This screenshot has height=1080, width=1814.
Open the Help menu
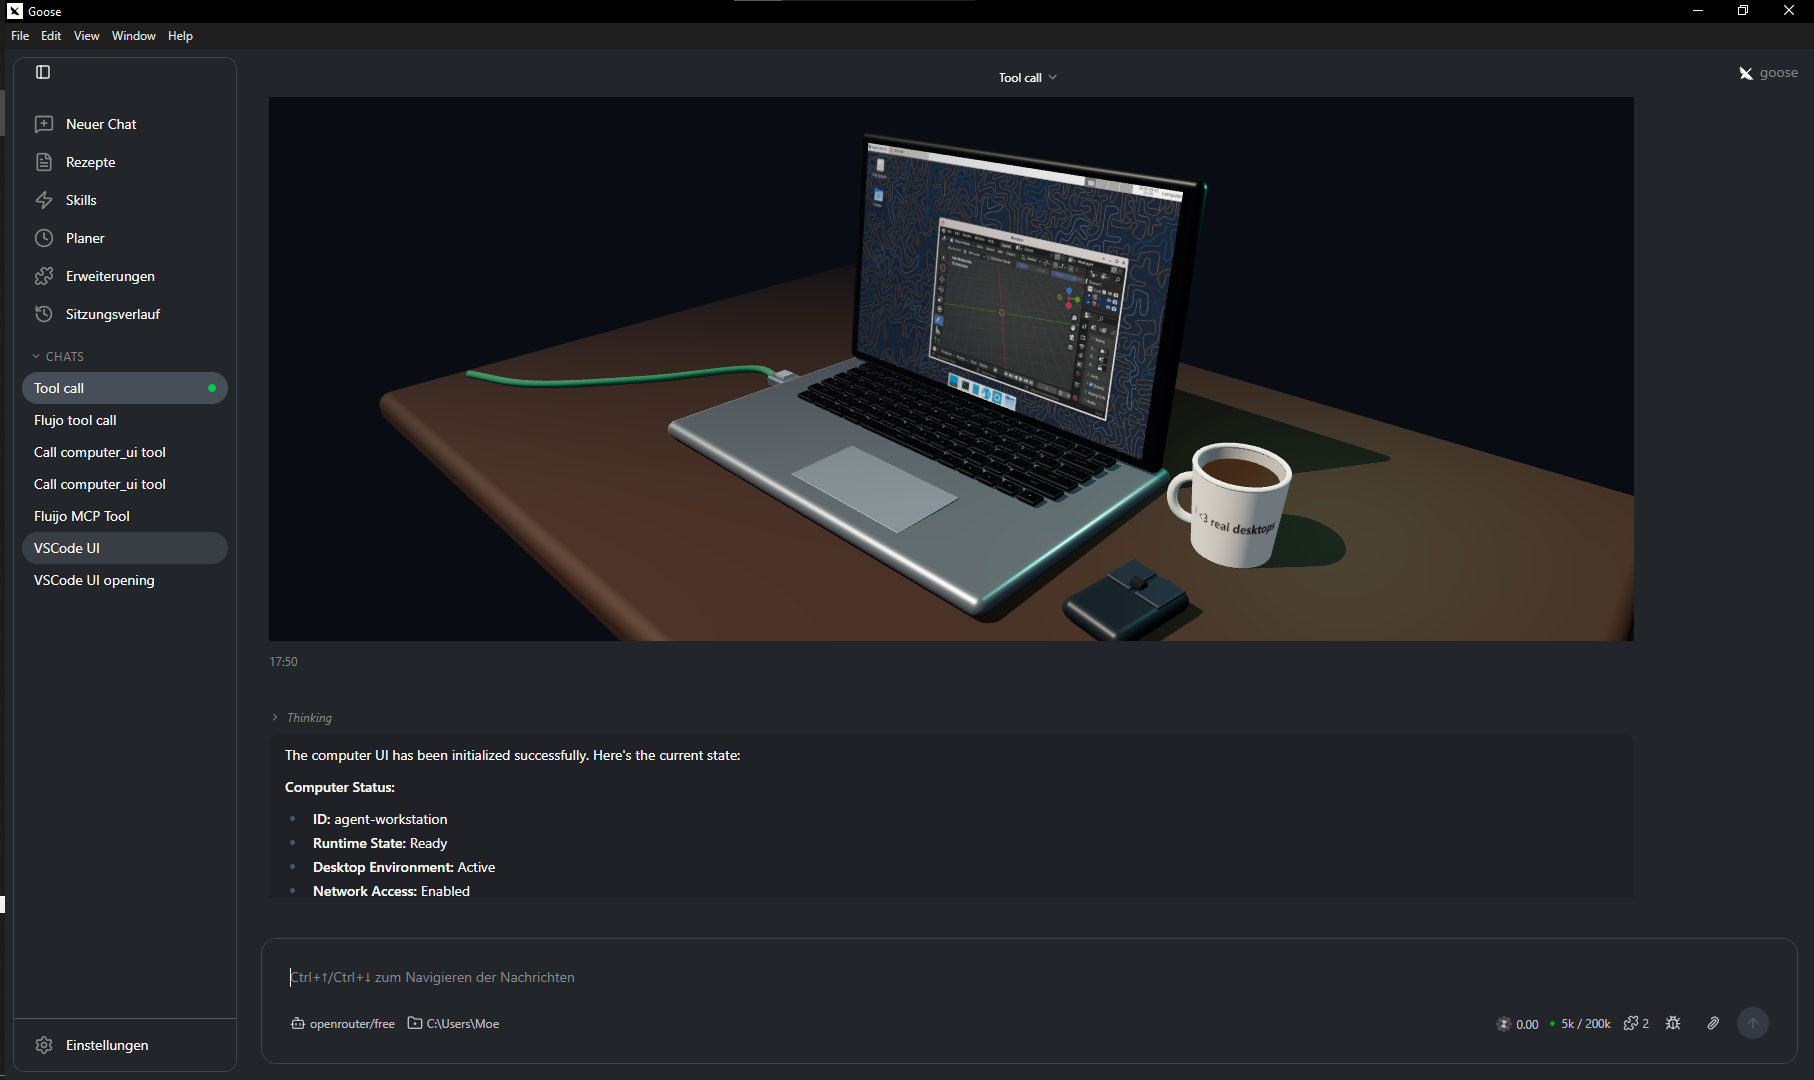coord(180,36)
